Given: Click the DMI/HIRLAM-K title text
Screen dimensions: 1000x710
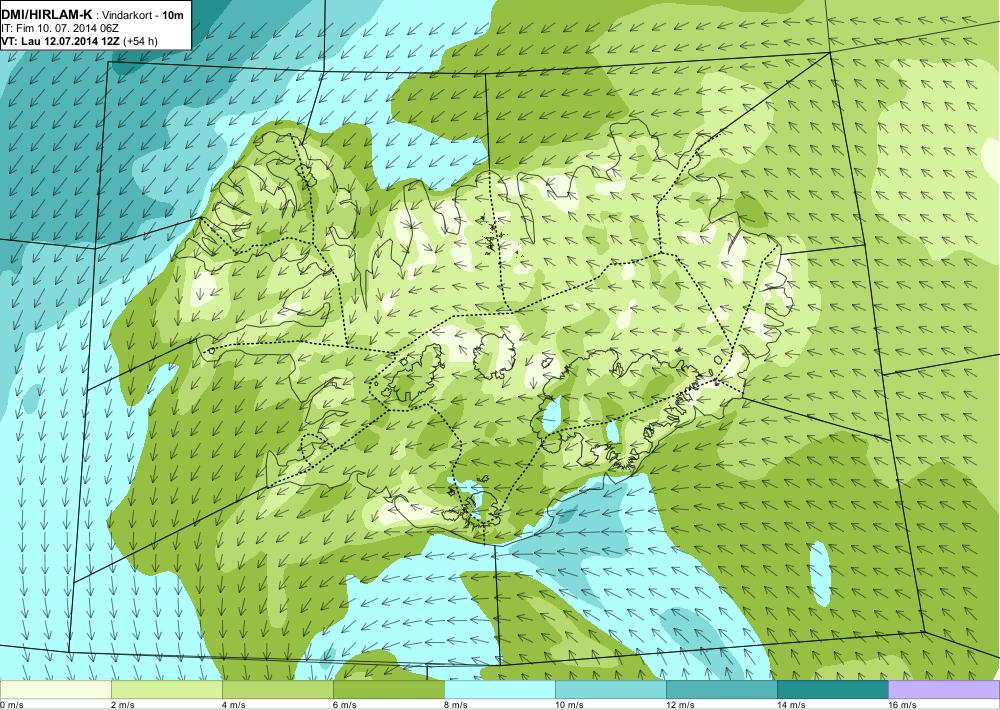Looking at the screenshot, I should 47,15.
